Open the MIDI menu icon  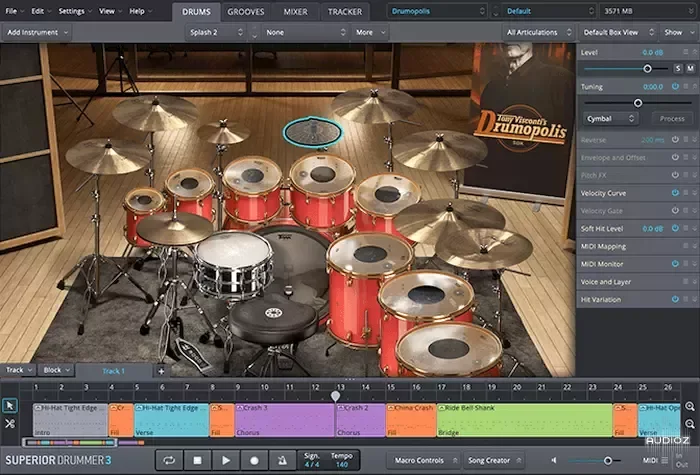(665, 460)
